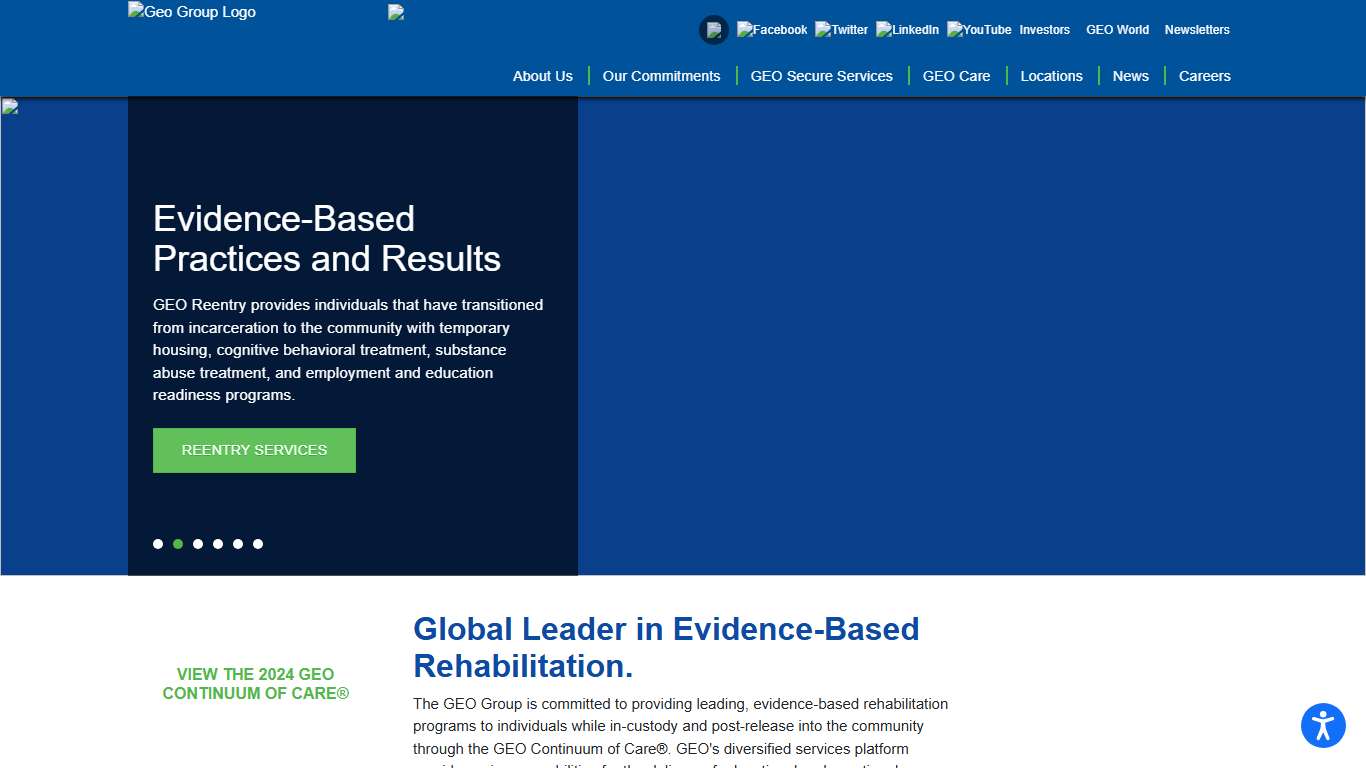The width and height of the screenshot is (1366, 768).
Task: Open the GEO Care dropdown
Action: [x=956, y=75]
